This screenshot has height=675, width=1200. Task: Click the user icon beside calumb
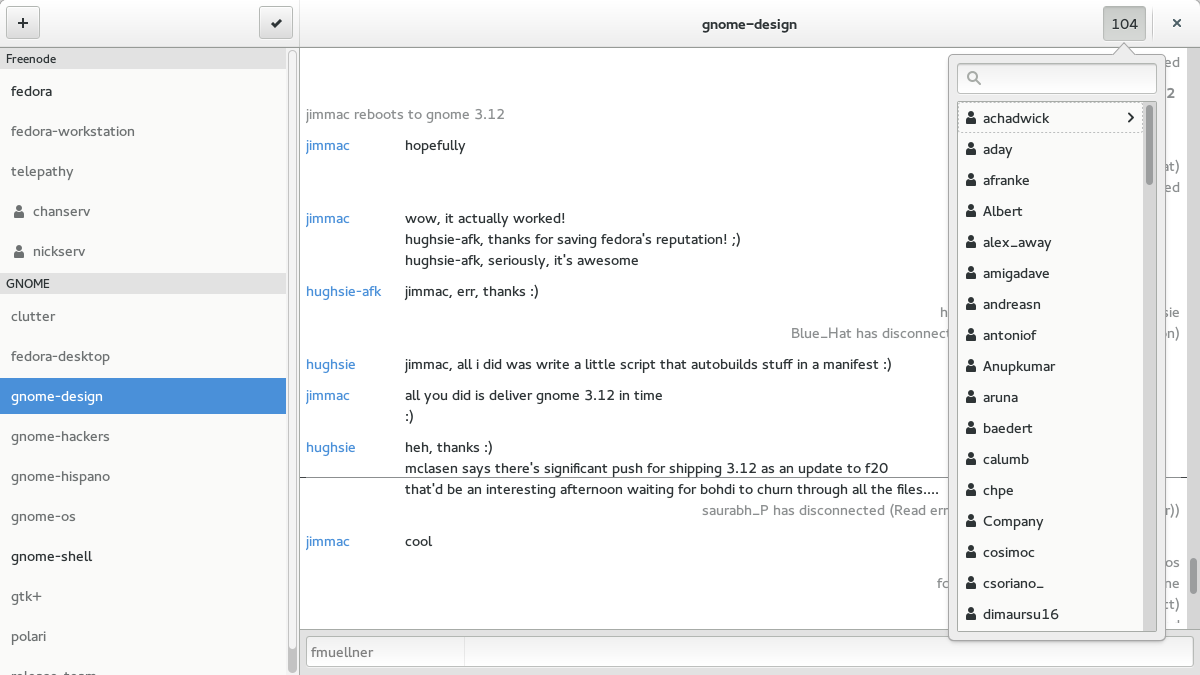pos(971,459)
